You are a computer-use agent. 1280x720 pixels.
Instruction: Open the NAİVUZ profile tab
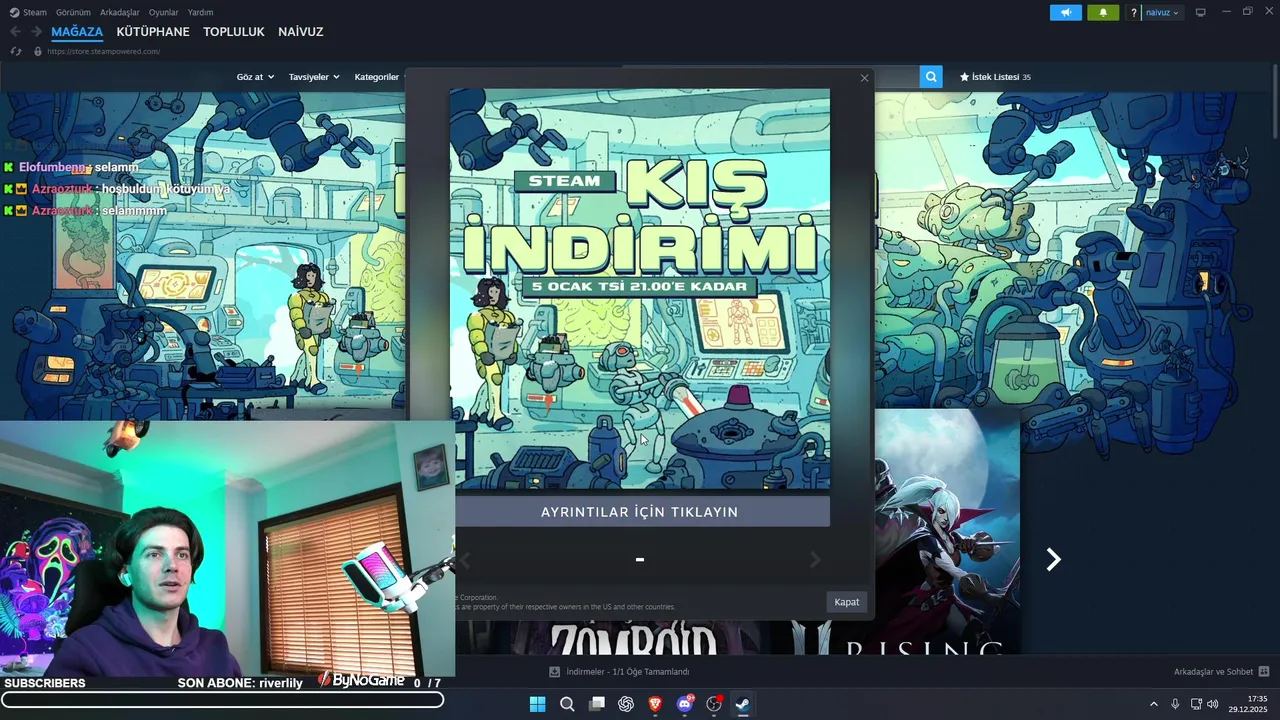point(301,32)
